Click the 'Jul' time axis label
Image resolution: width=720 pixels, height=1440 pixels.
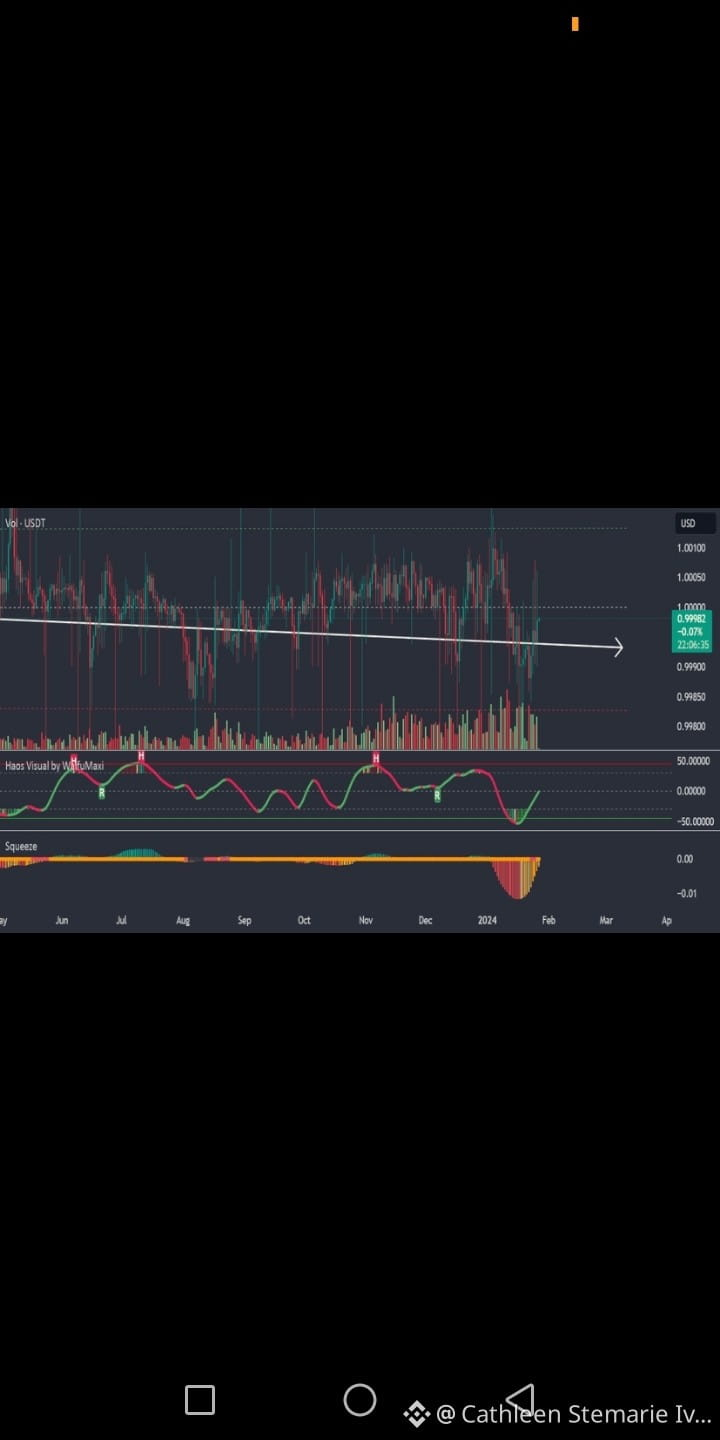[122, 920]
